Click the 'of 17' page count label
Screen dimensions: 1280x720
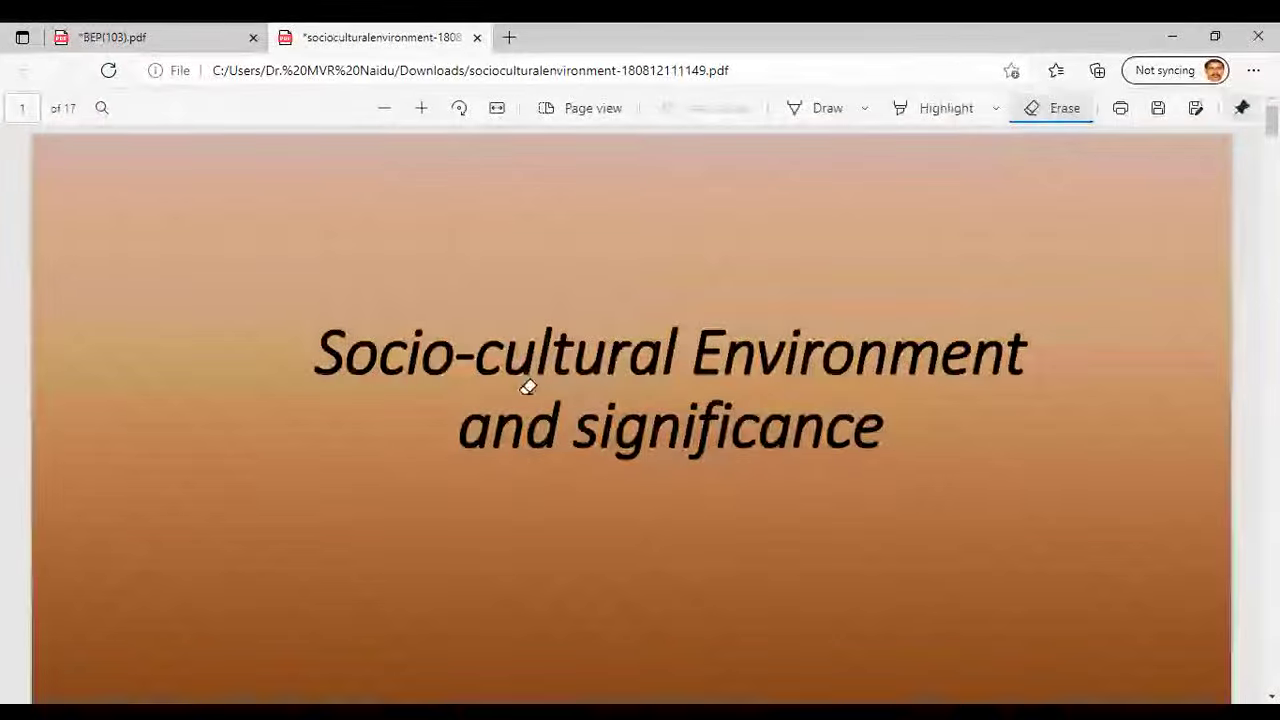63,108
